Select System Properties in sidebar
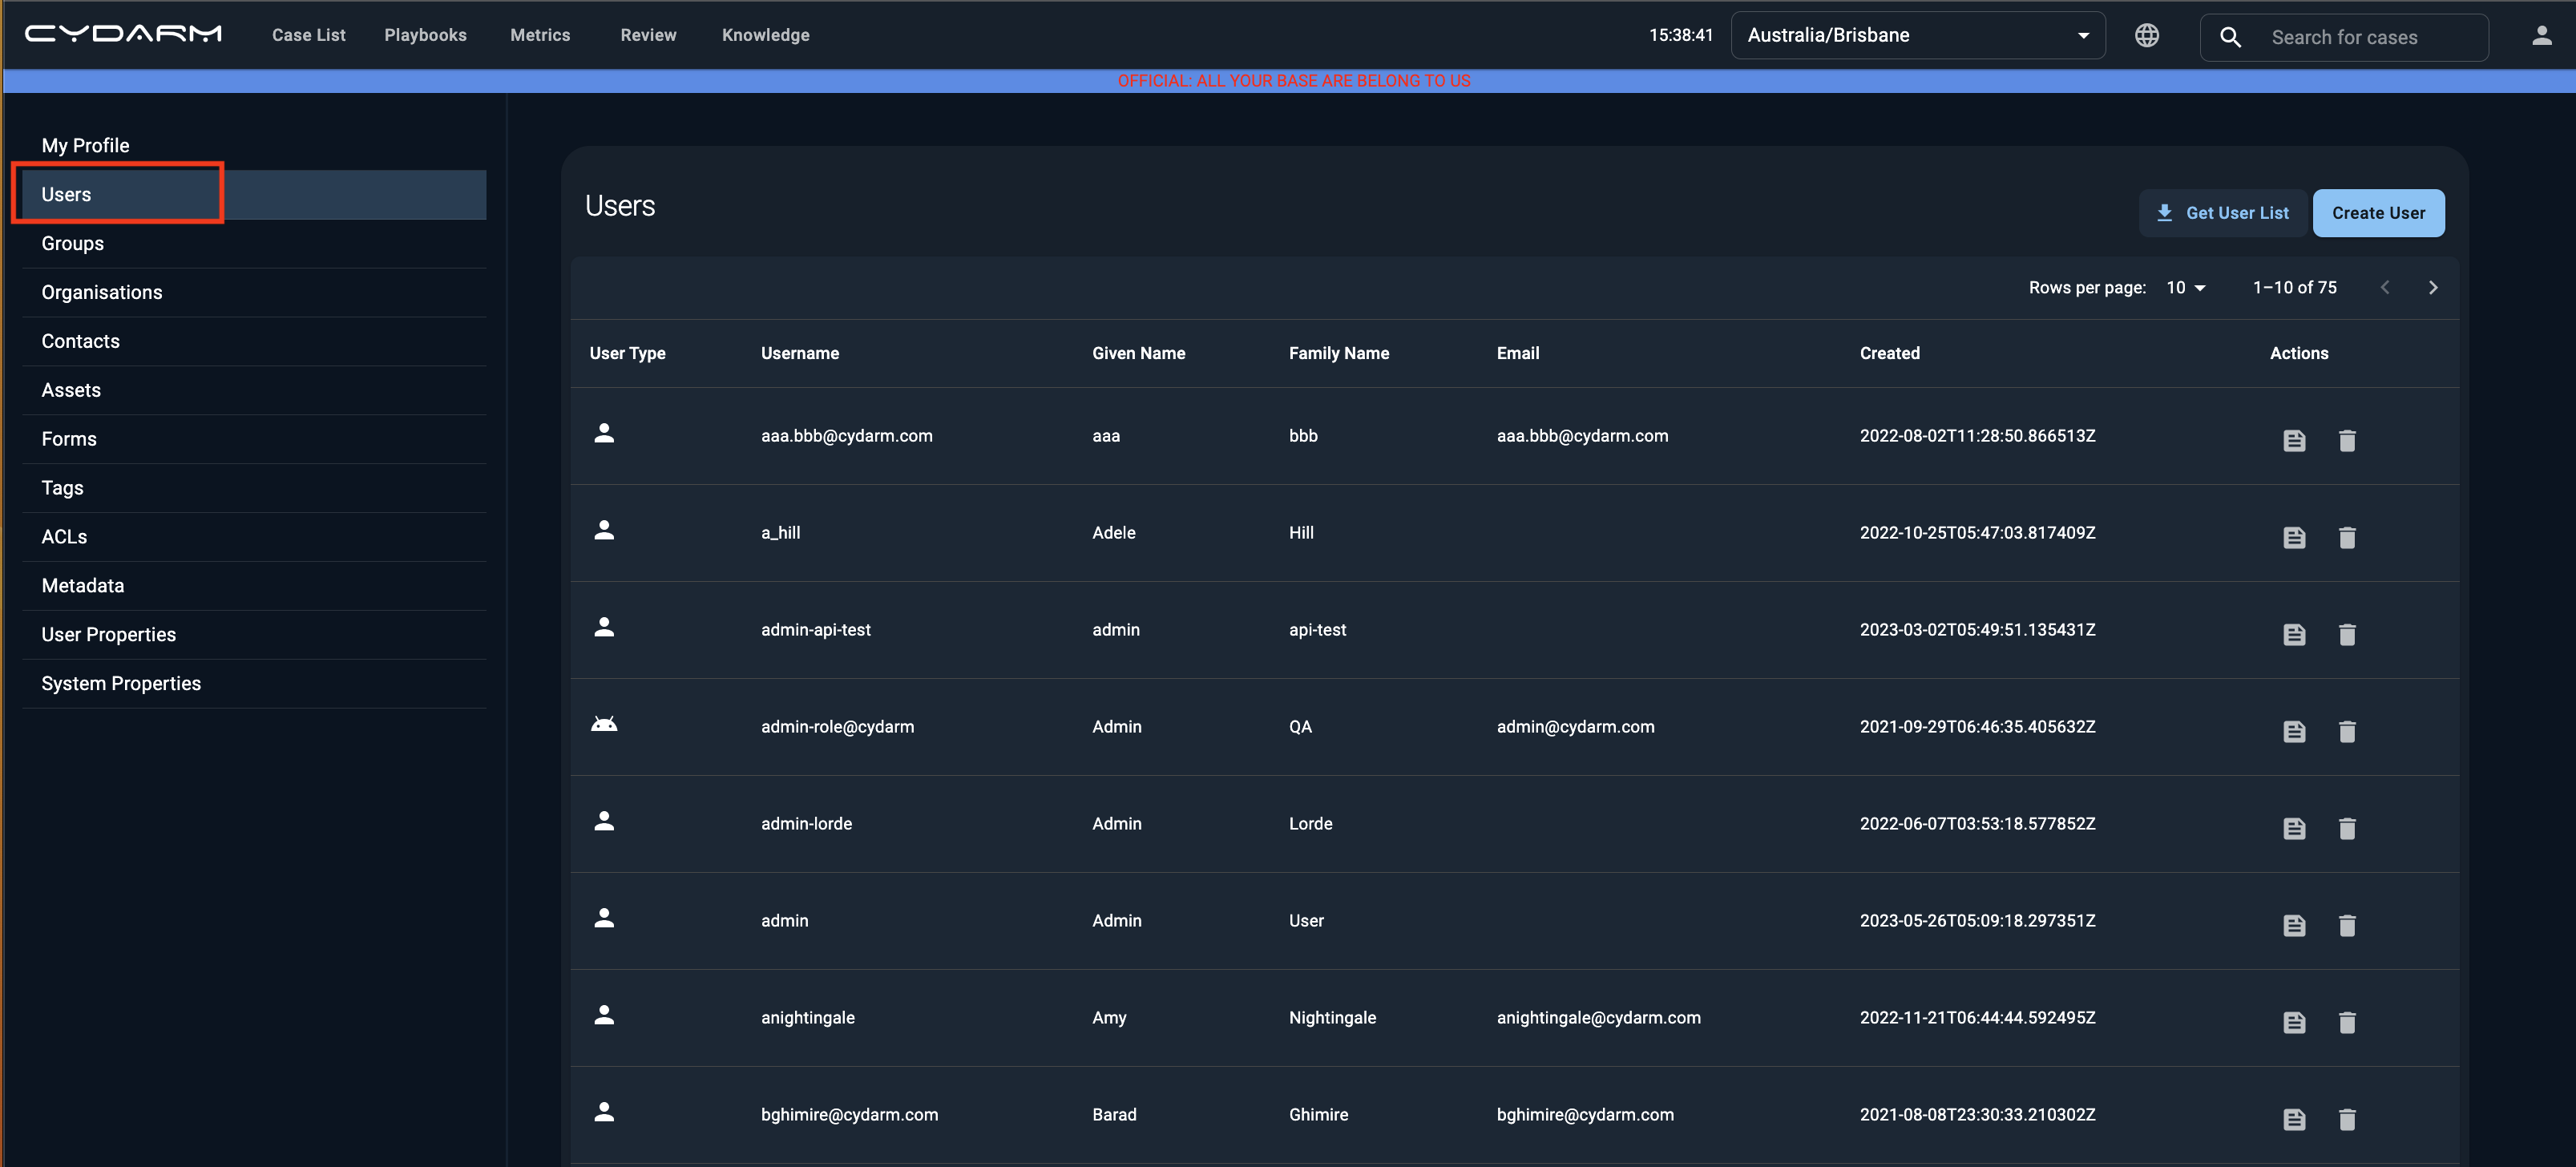 tap(254, 685)
